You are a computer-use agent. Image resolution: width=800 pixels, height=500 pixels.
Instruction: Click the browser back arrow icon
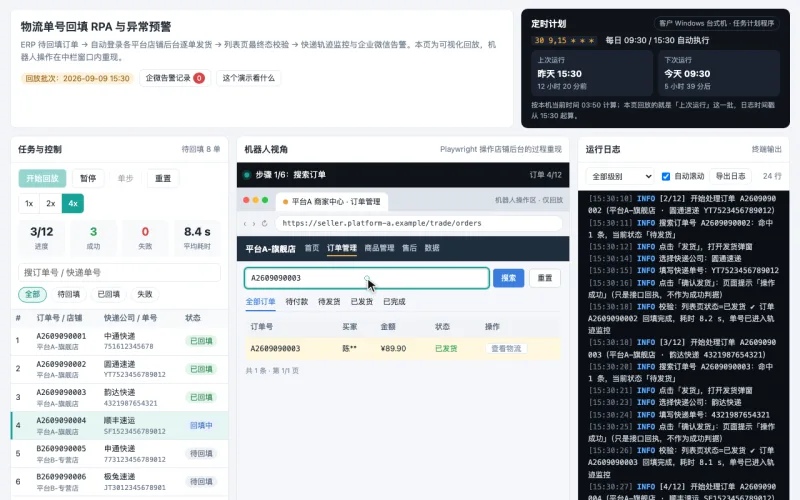click(245, 223)
